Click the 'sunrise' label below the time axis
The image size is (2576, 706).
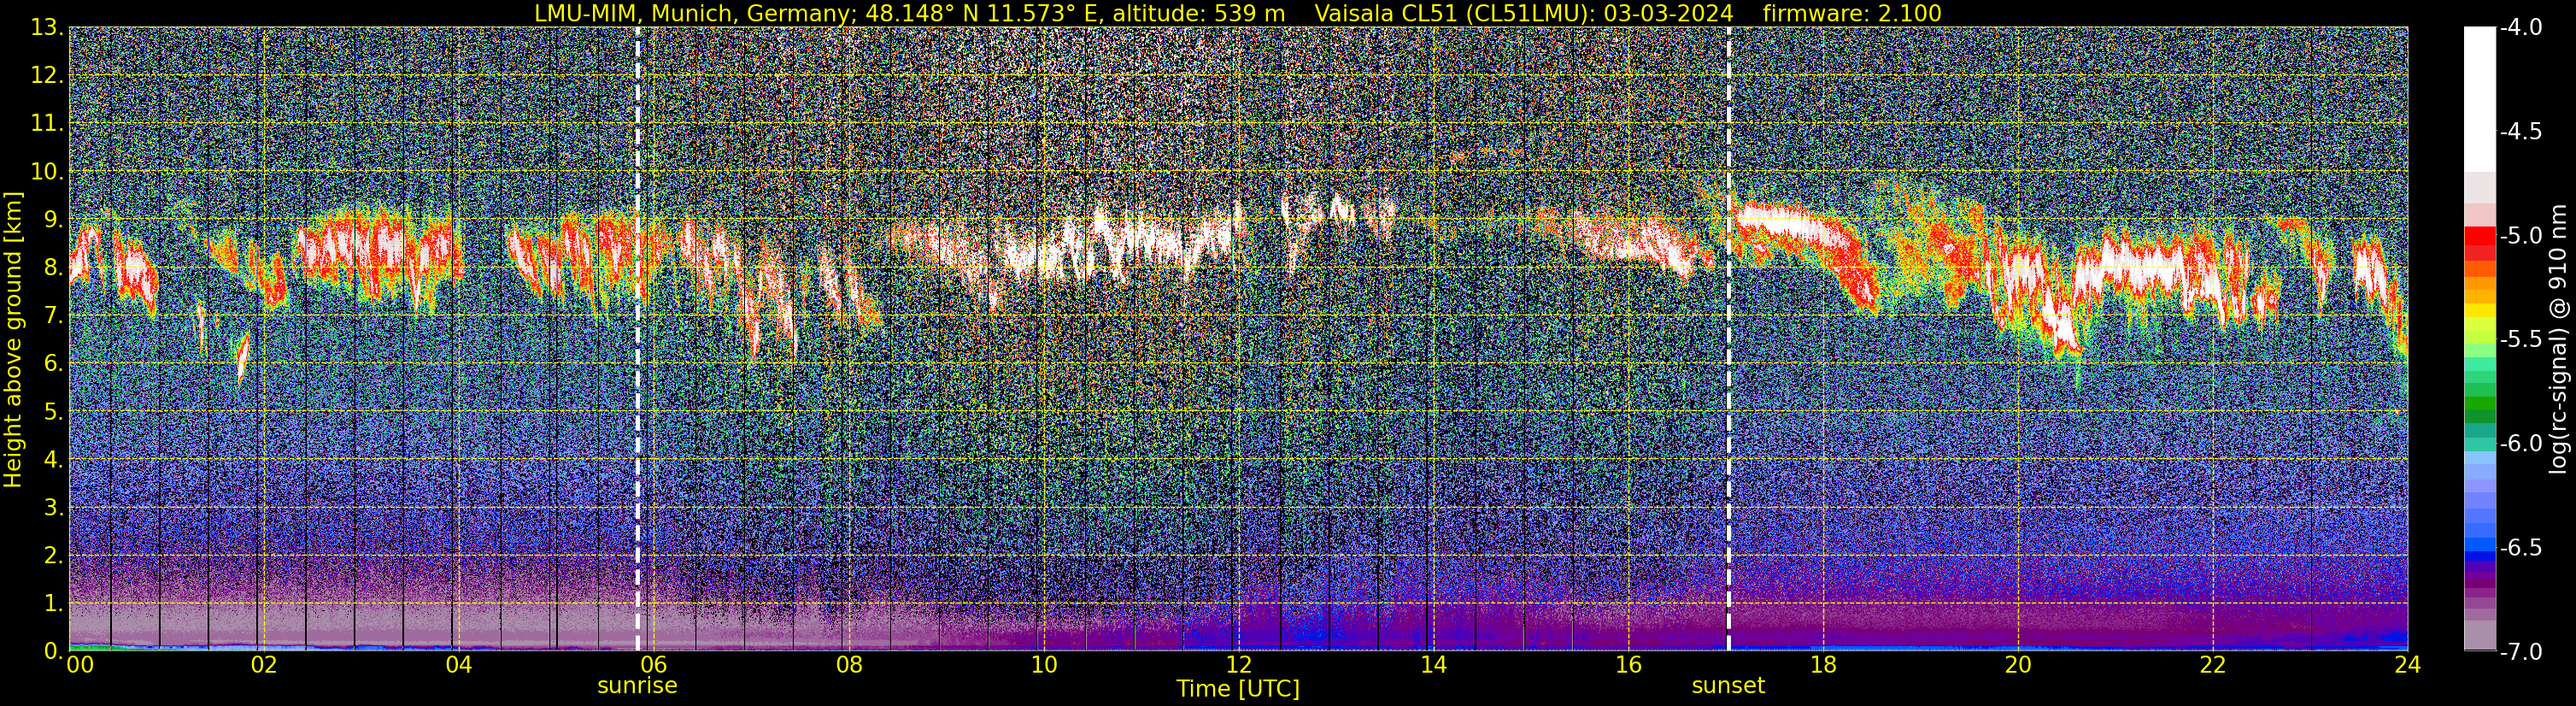637,686
